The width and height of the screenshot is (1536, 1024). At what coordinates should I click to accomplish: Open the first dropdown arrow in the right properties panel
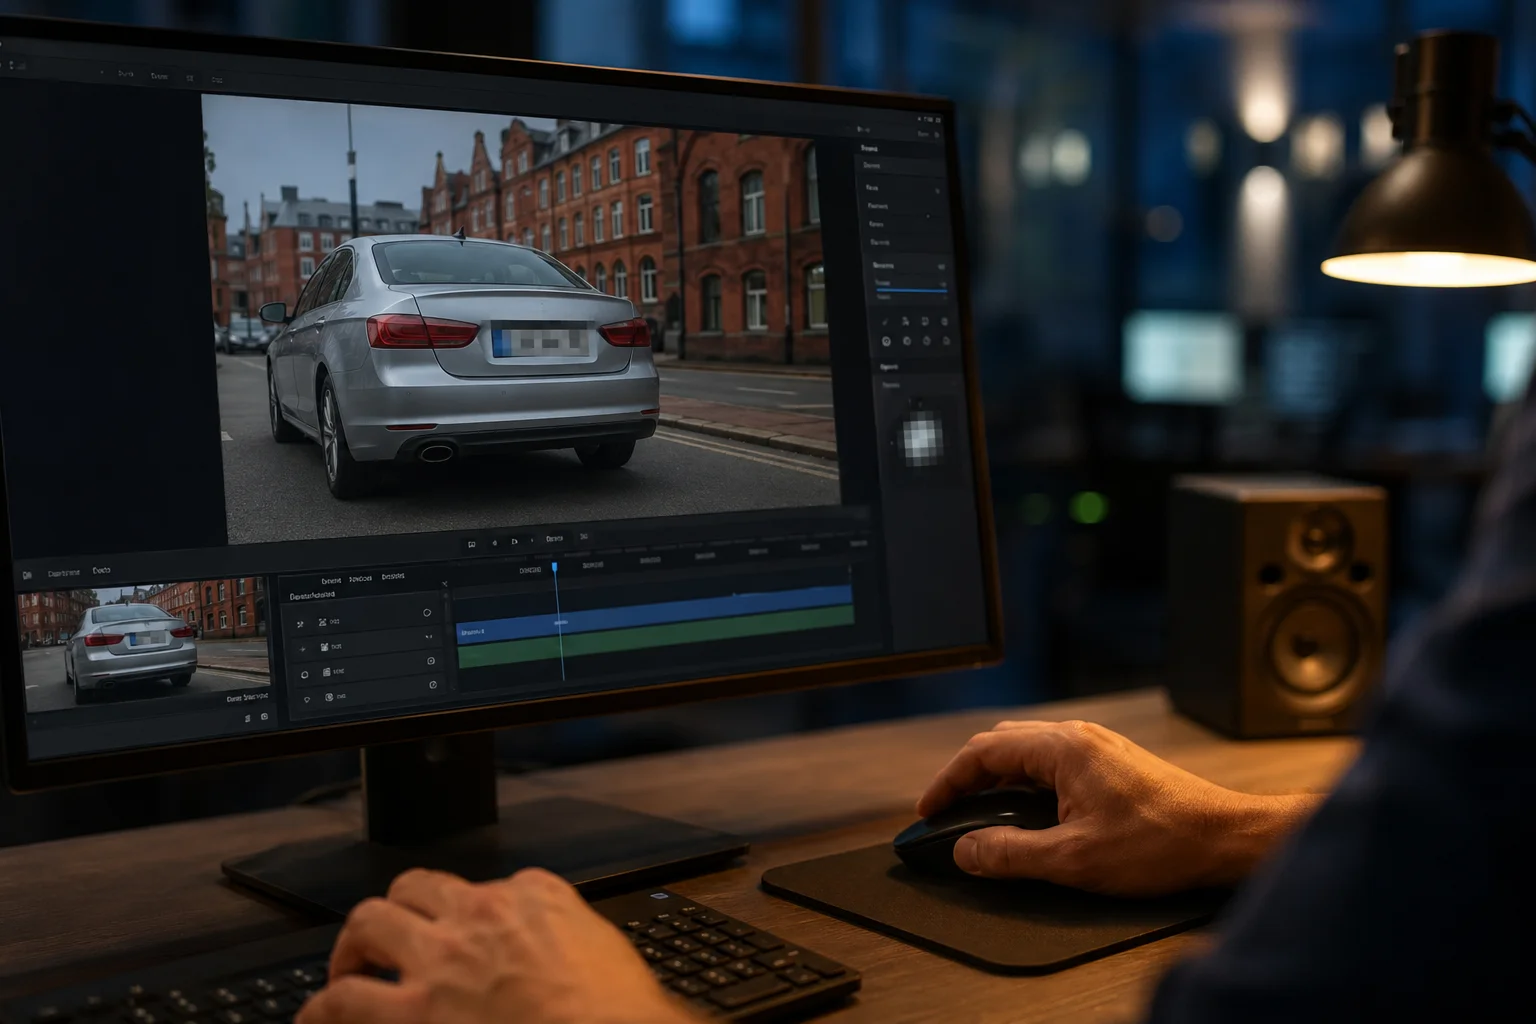pos(937,190)
